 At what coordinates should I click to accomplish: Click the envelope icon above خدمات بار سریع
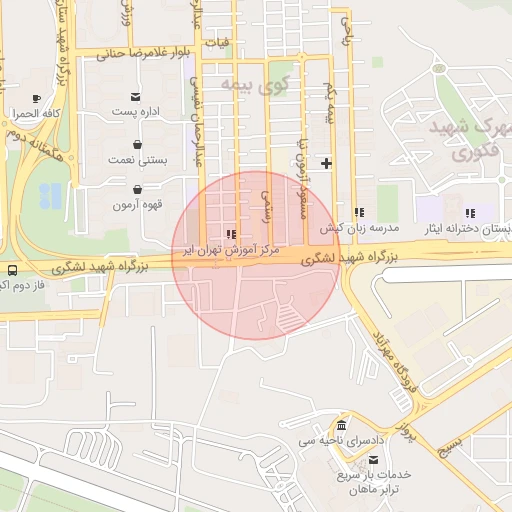(x=373, y=460)
